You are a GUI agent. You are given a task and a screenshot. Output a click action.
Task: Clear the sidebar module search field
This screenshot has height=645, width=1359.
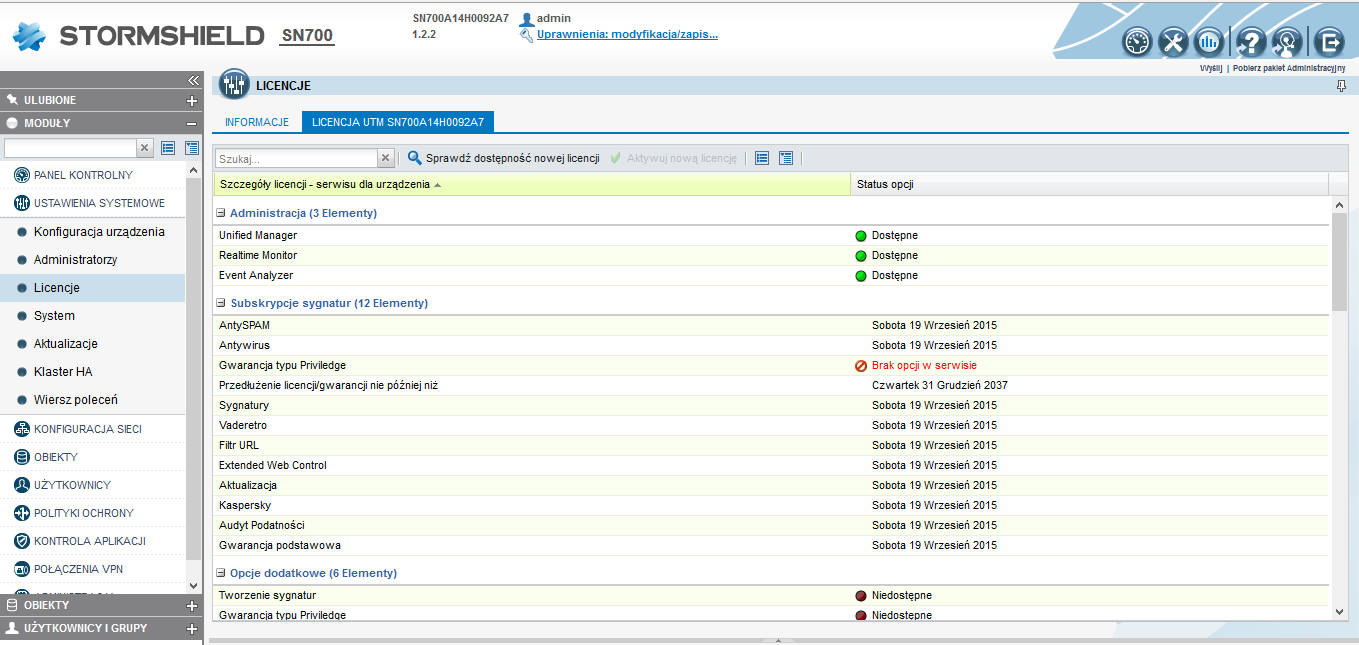pos(145,148)
